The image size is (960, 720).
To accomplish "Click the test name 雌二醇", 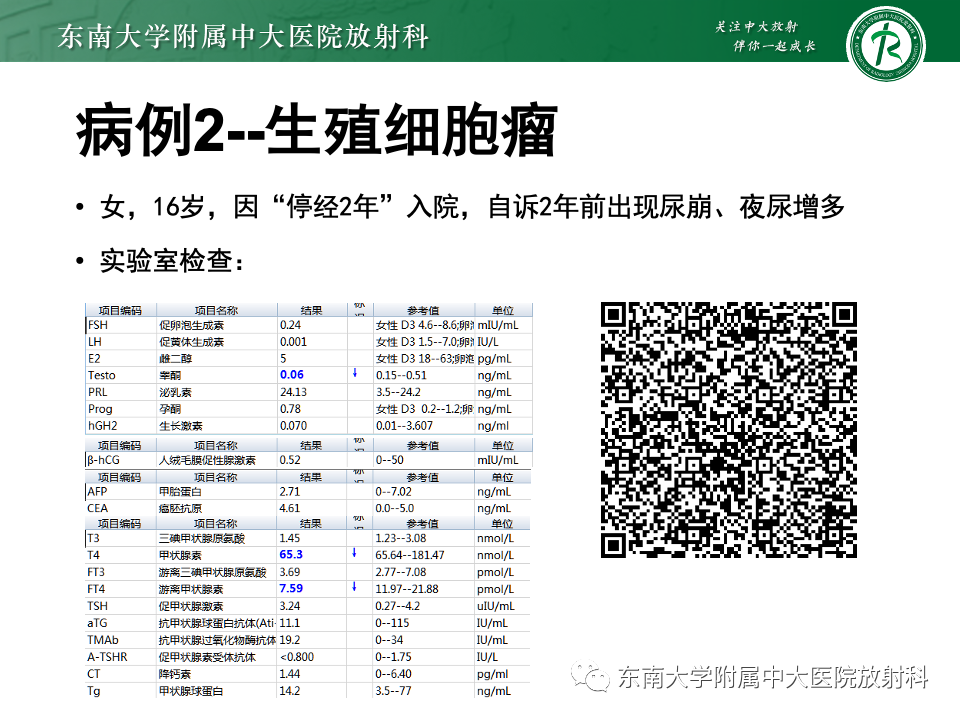I will coord(176,359).
